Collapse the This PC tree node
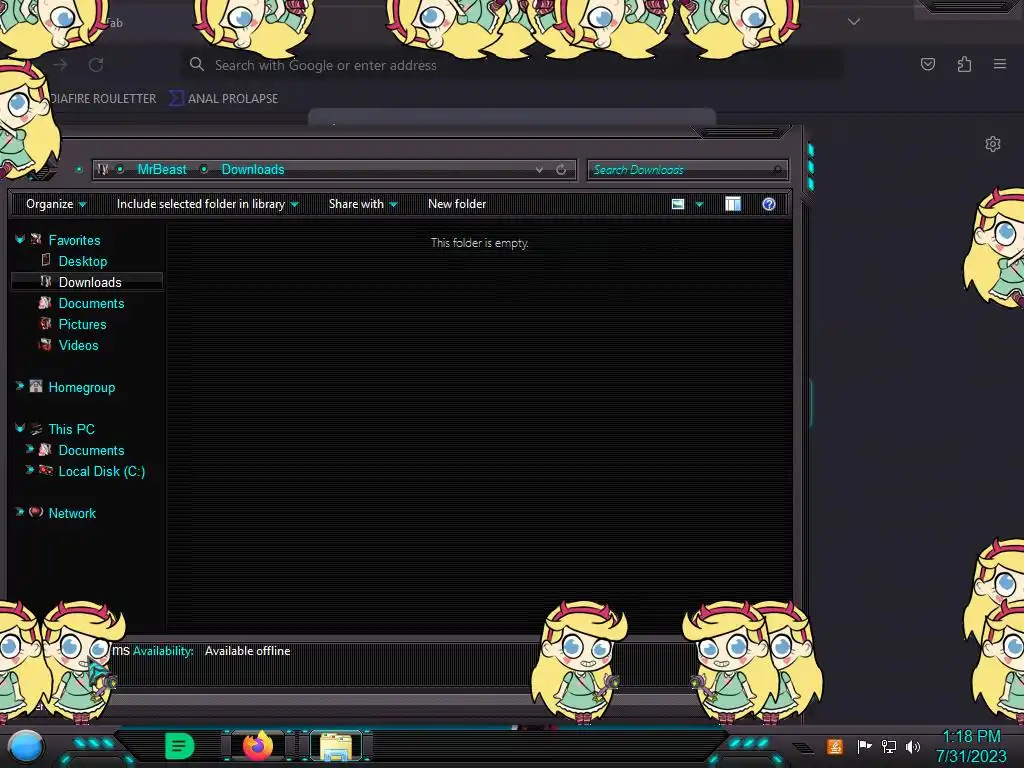 pyautogui.click(x=20, y=428)
